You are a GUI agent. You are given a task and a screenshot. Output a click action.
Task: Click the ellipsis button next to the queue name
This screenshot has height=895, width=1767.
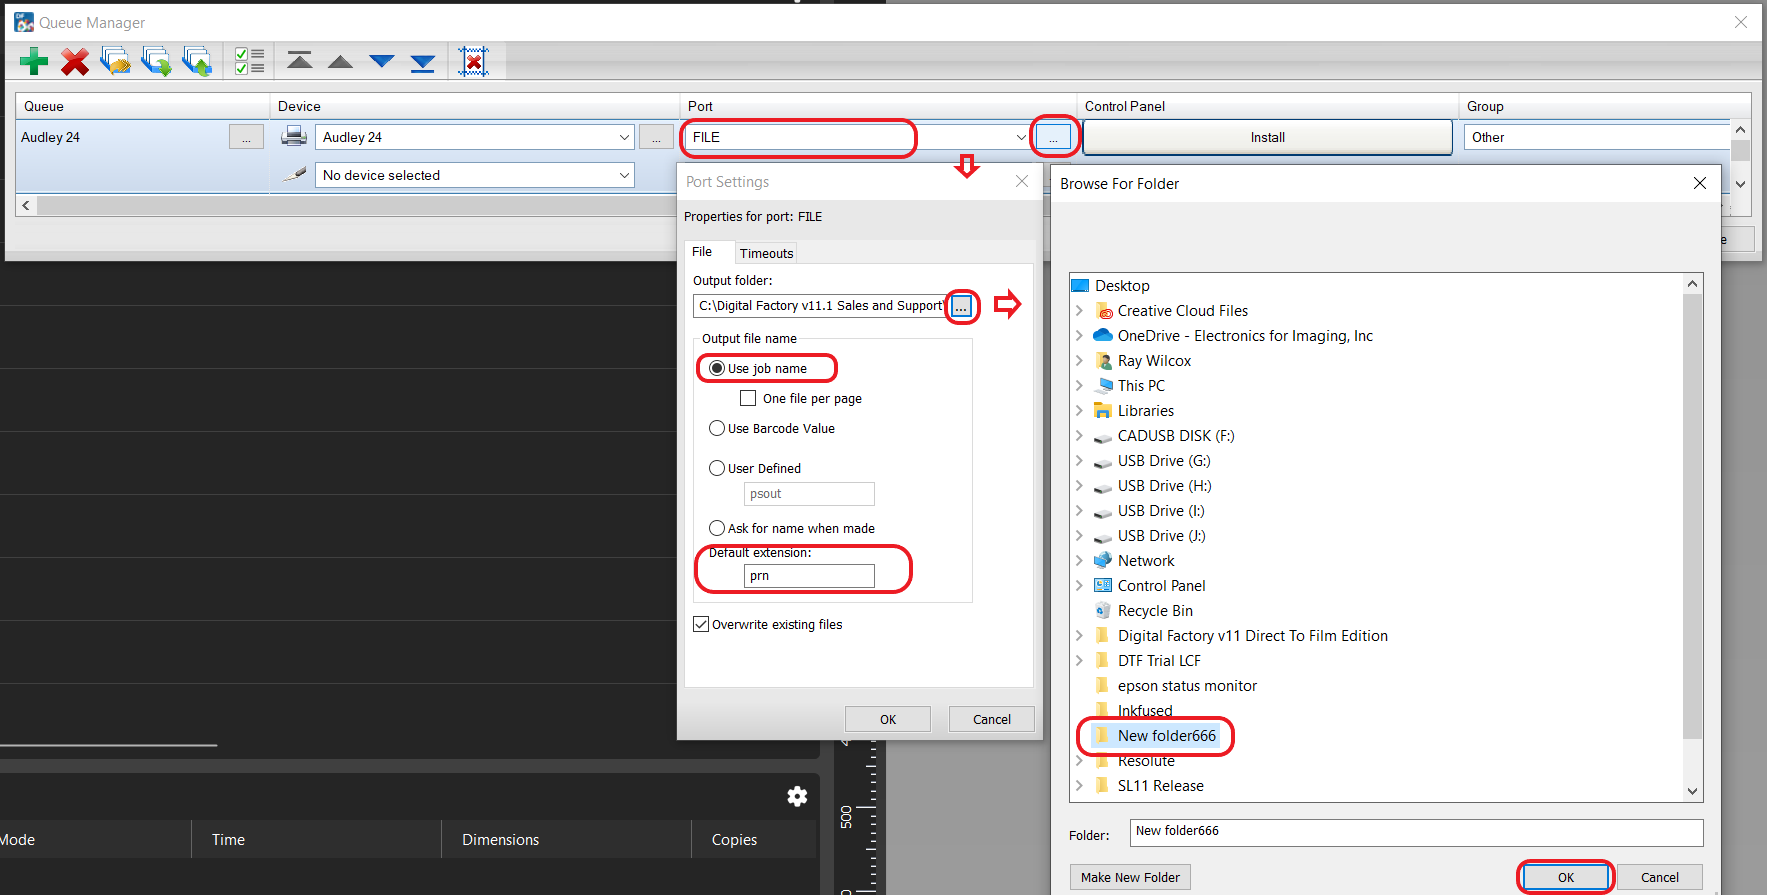(x=246, y=137)
